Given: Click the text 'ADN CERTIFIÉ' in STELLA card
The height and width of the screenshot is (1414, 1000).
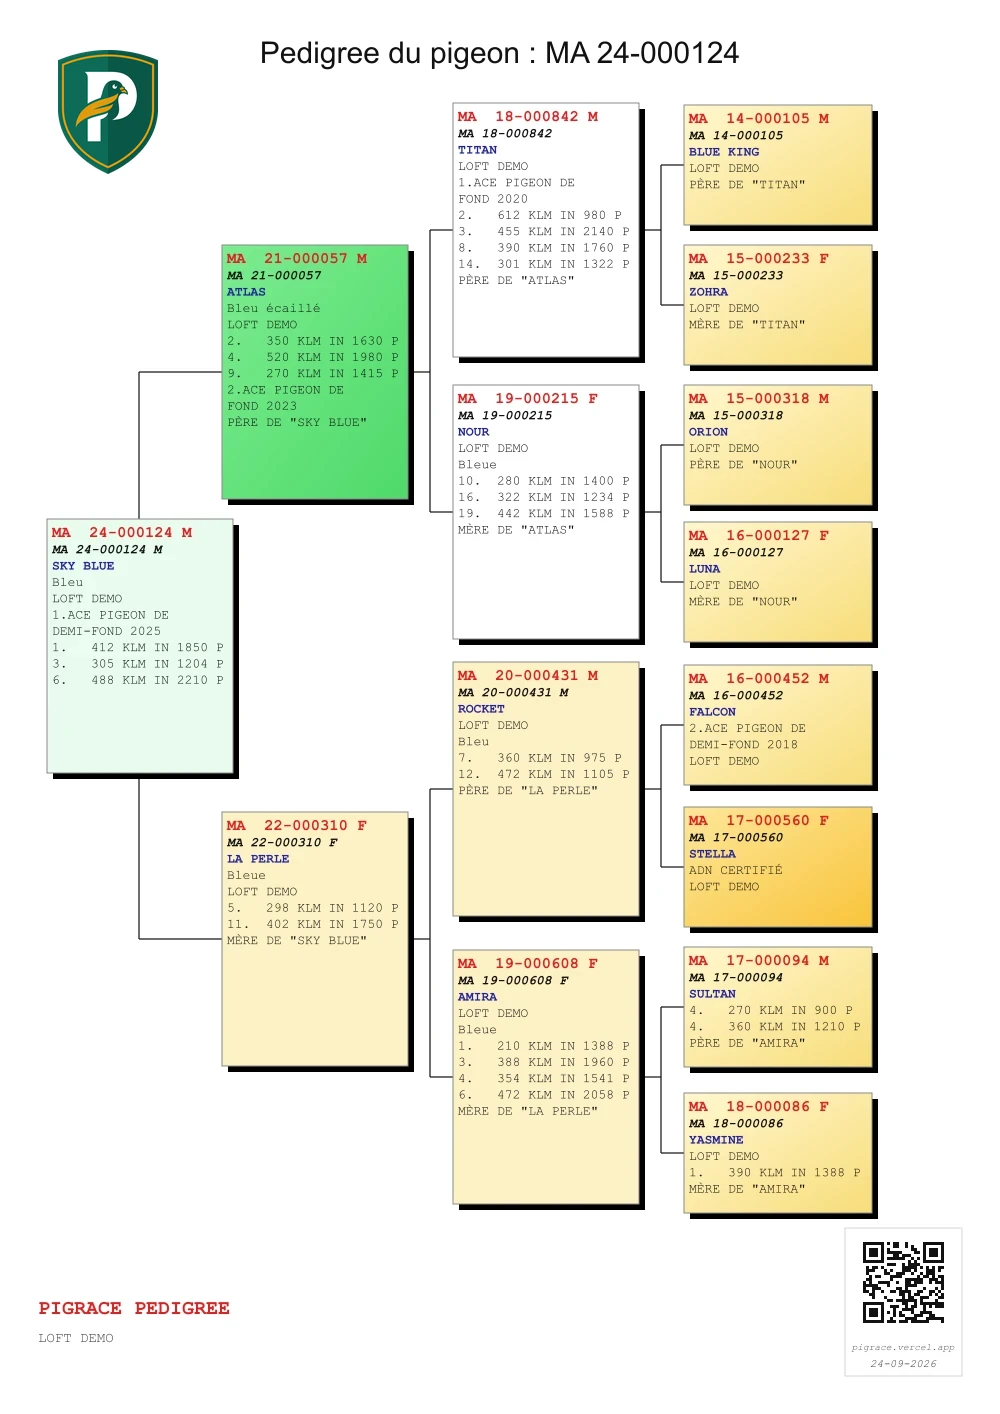Looking at the screenshot, I should tap(736, 870).
